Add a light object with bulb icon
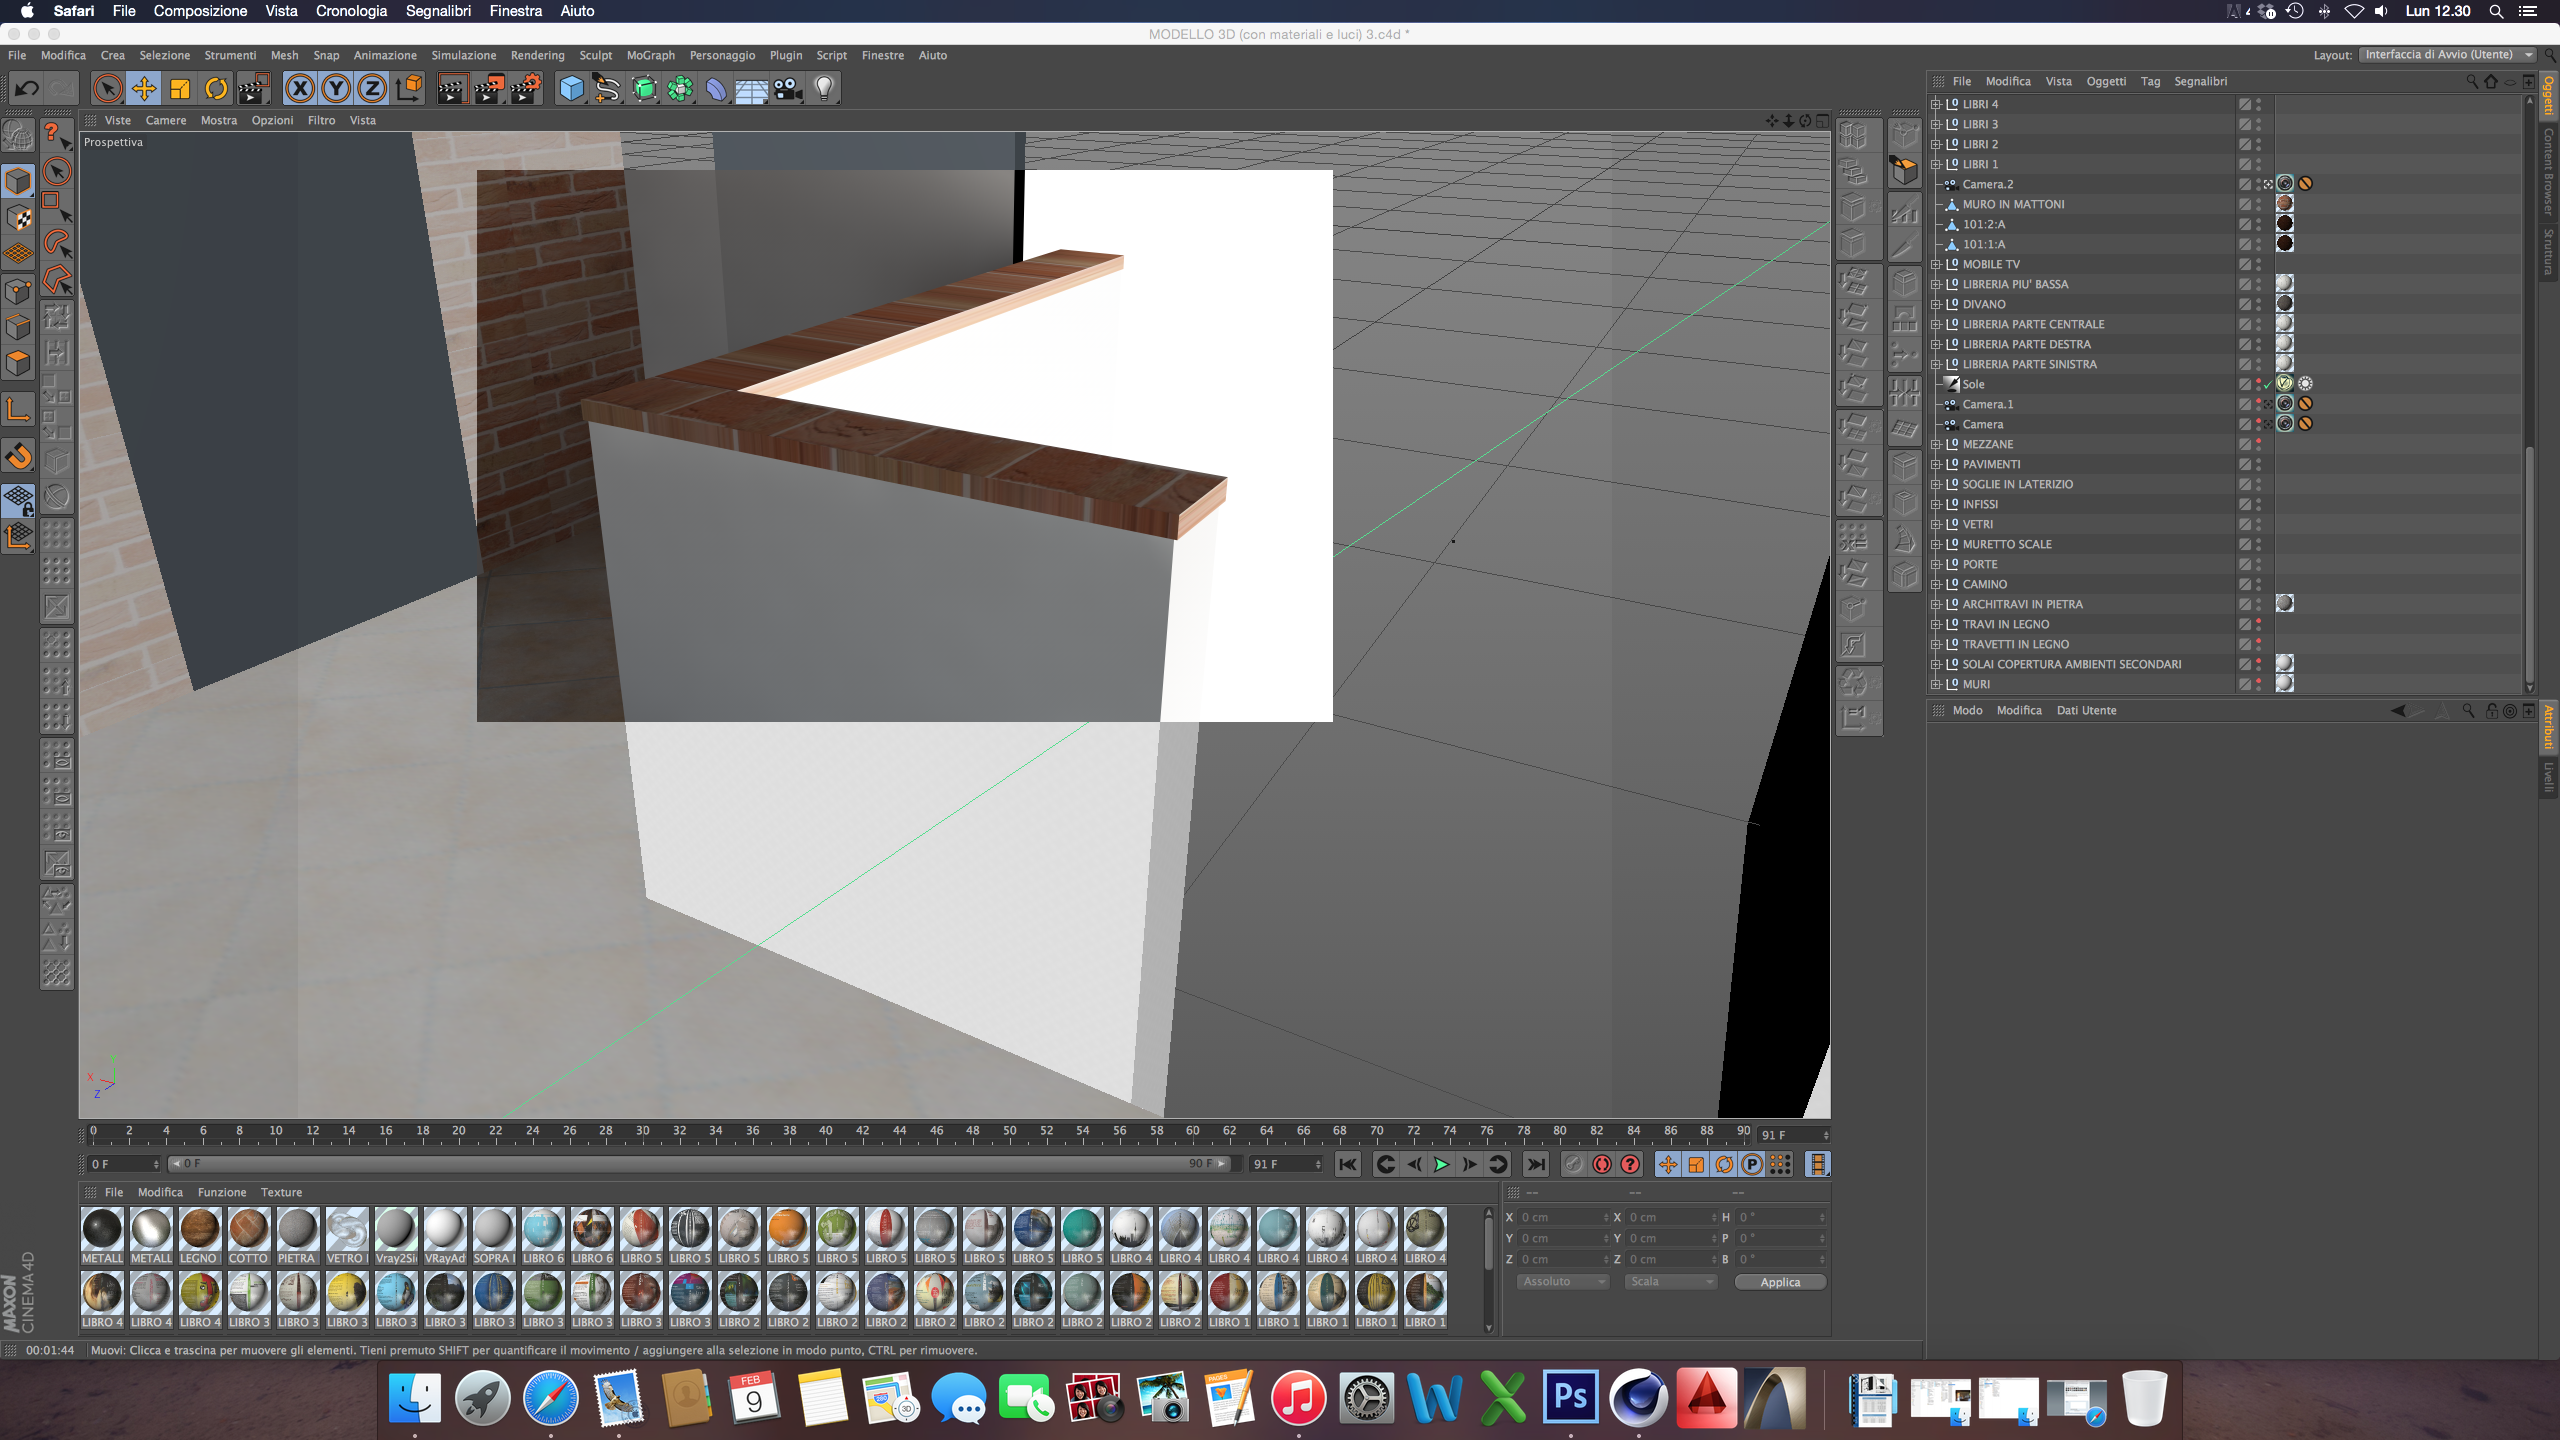 (824, 89)
